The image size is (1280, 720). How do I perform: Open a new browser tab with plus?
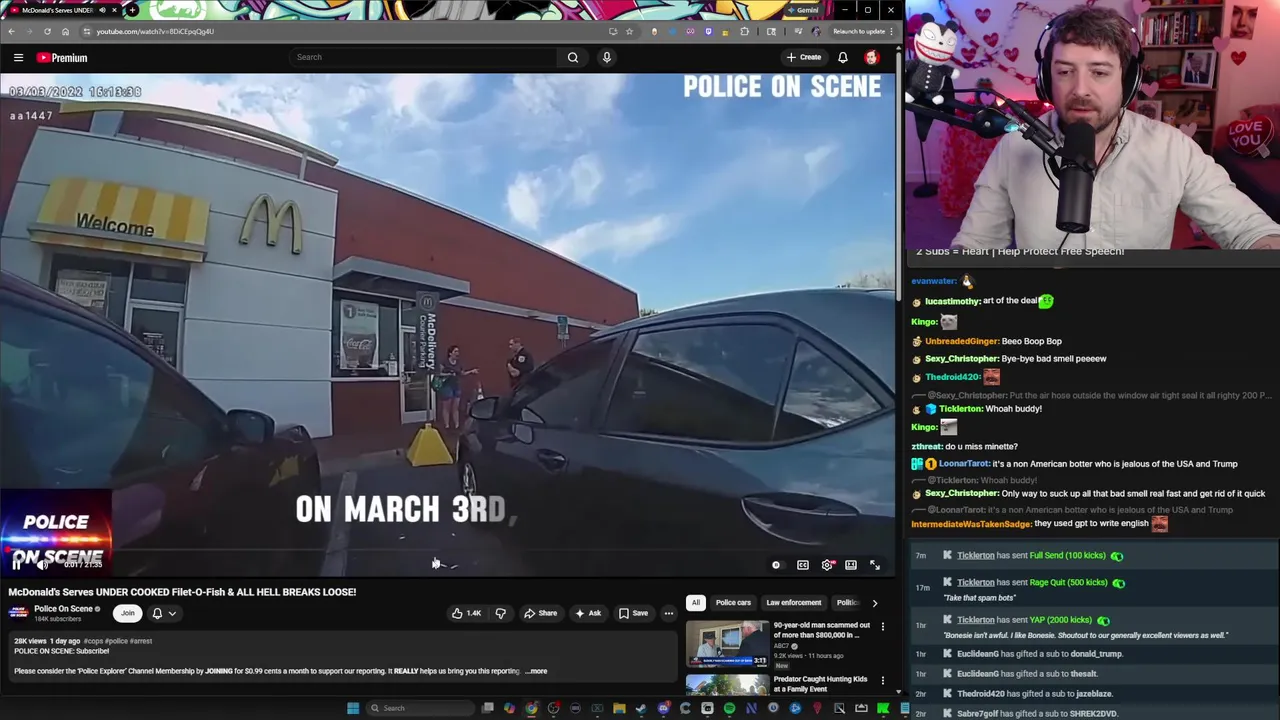click(x=132, y=10)
